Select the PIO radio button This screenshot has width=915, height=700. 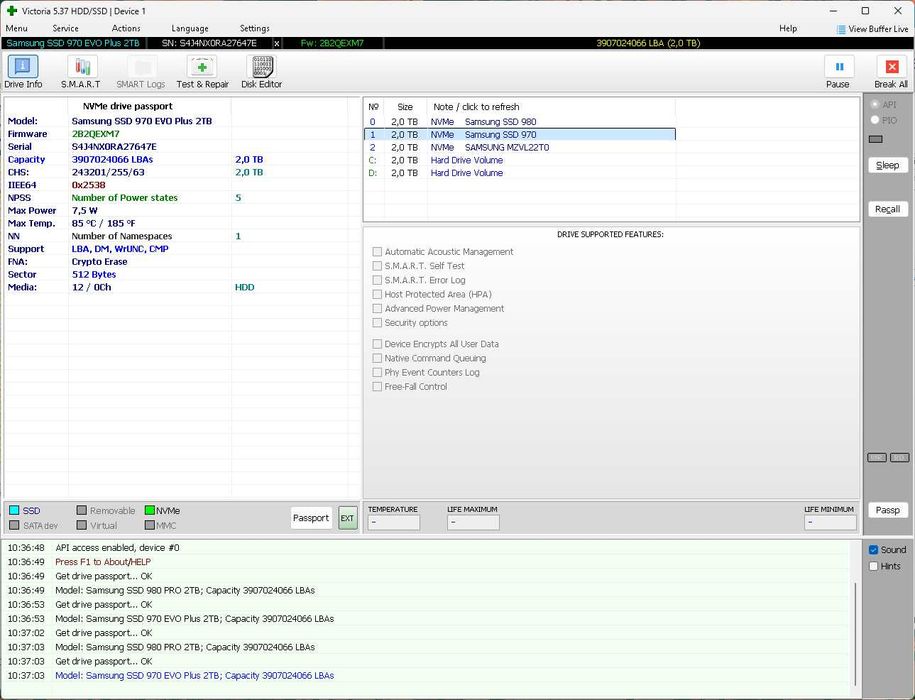click(x=875, y=120)
